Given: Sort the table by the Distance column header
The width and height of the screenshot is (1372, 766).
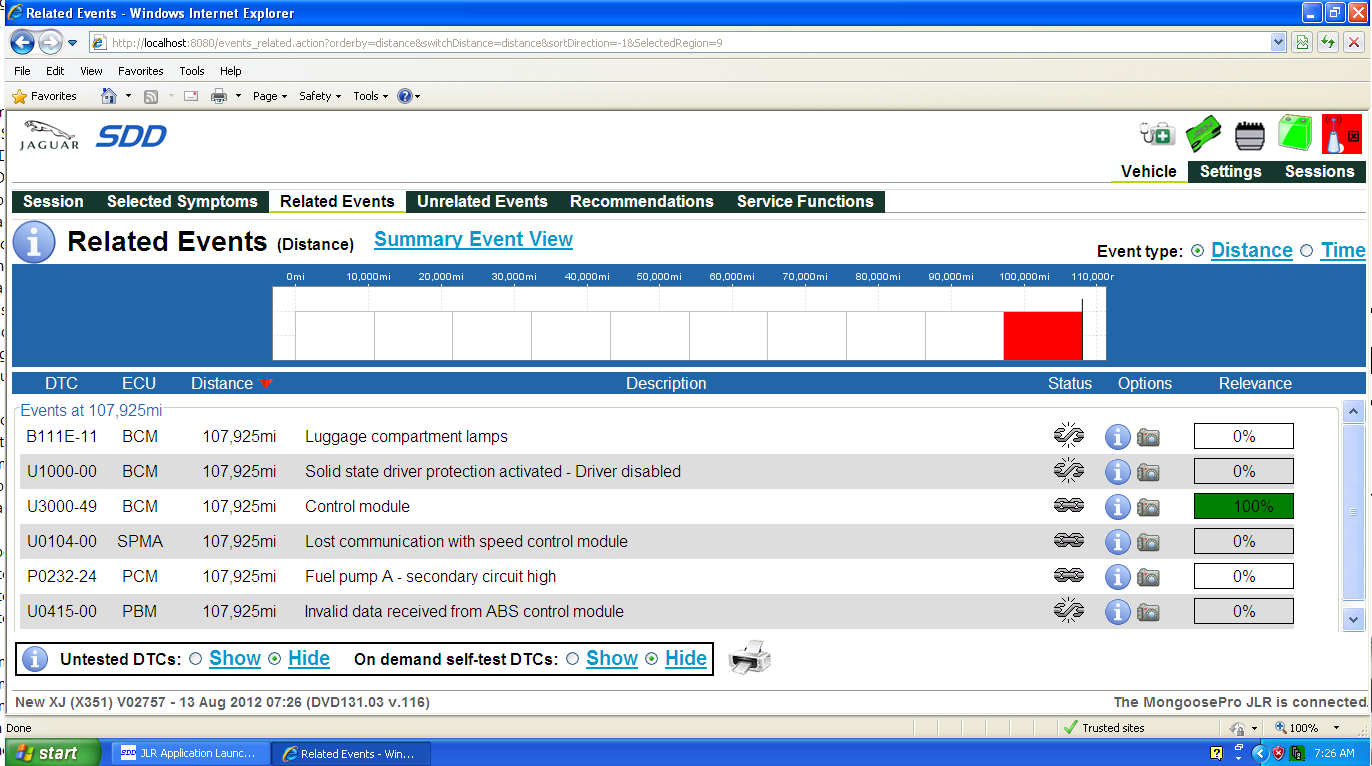Looking at the screenshot, I should click(x=222, y=383).
